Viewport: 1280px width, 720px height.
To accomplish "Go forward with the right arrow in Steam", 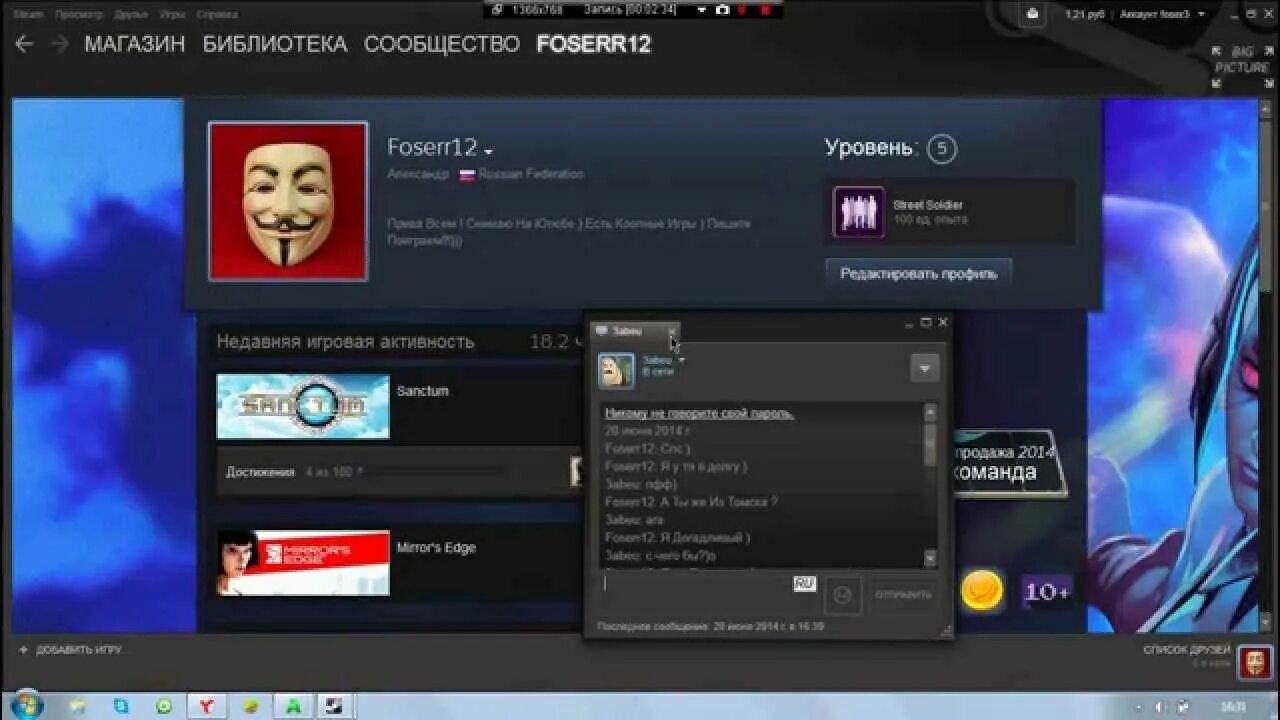I will coord(59,44).
